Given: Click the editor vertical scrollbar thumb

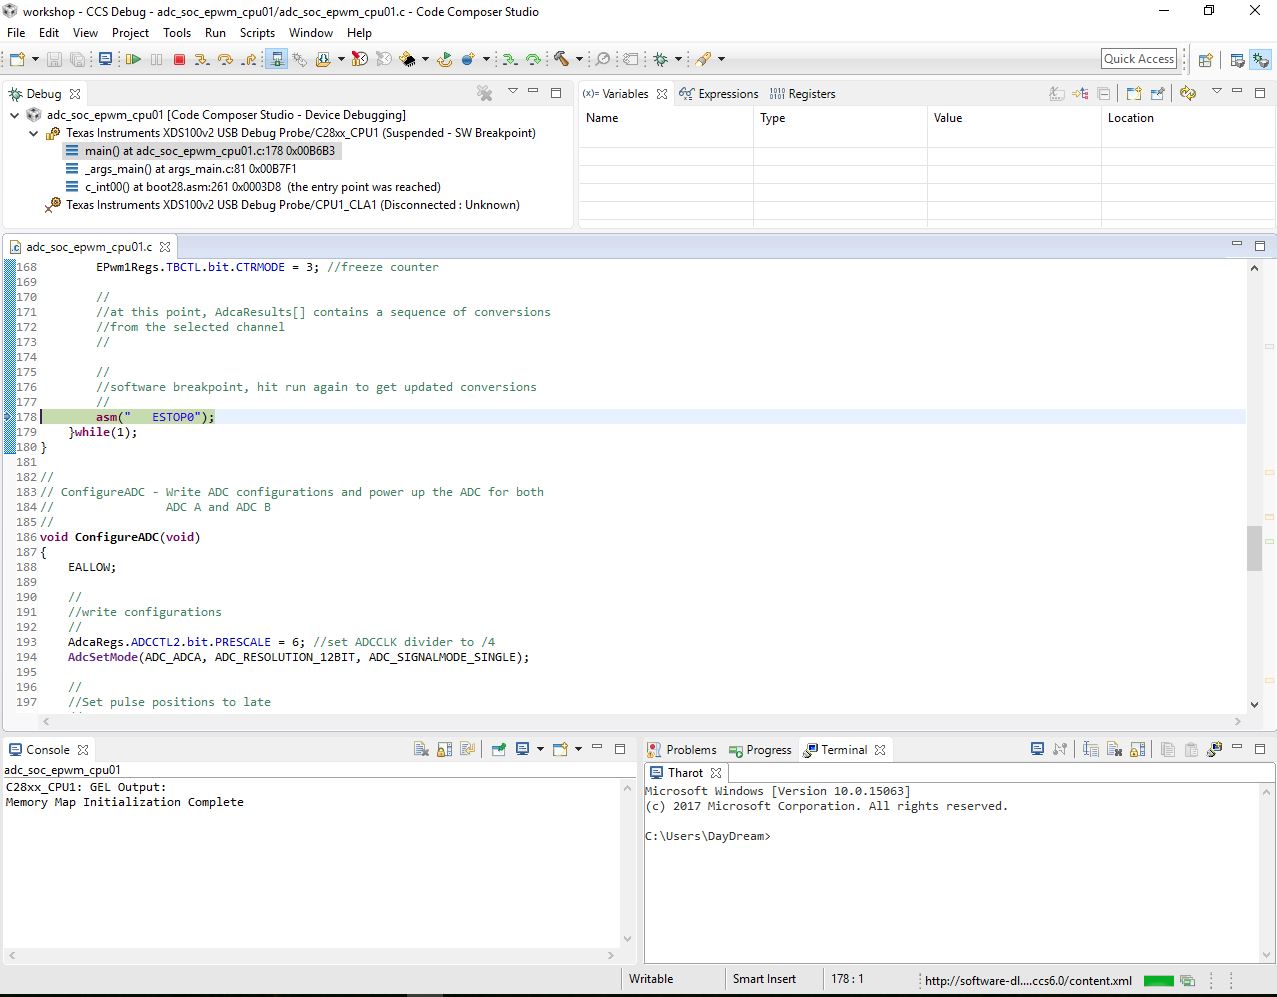Looking at the screenshot, I should 1254,548.
